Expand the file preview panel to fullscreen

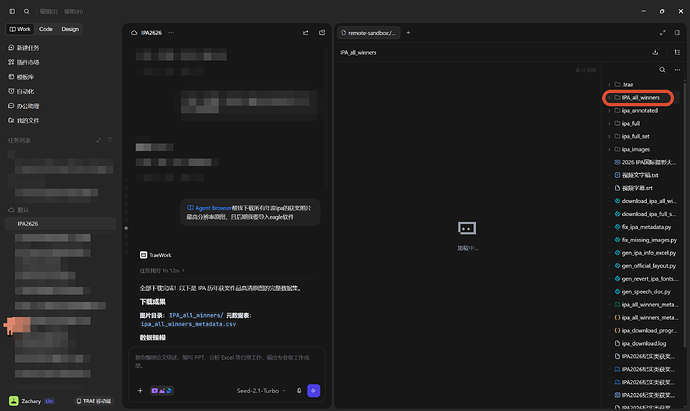(663, 33)
